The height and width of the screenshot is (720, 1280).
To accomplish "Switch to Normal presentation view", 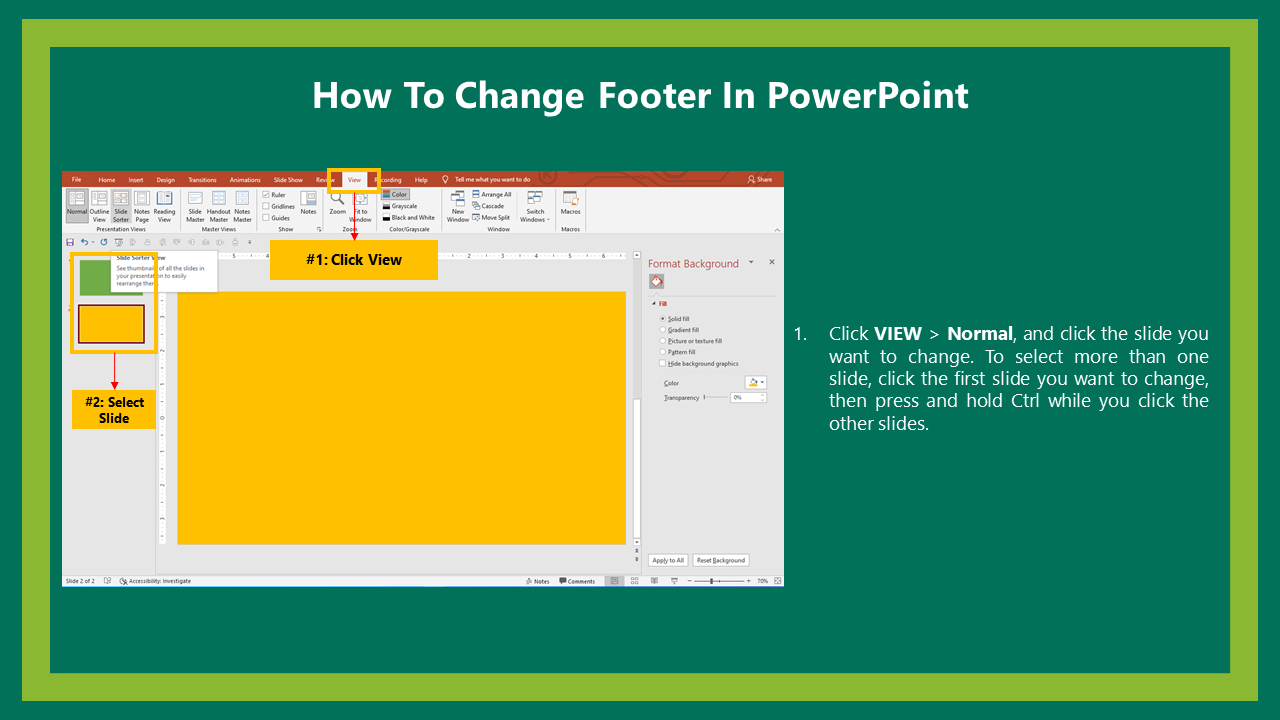I will (77, 206).
